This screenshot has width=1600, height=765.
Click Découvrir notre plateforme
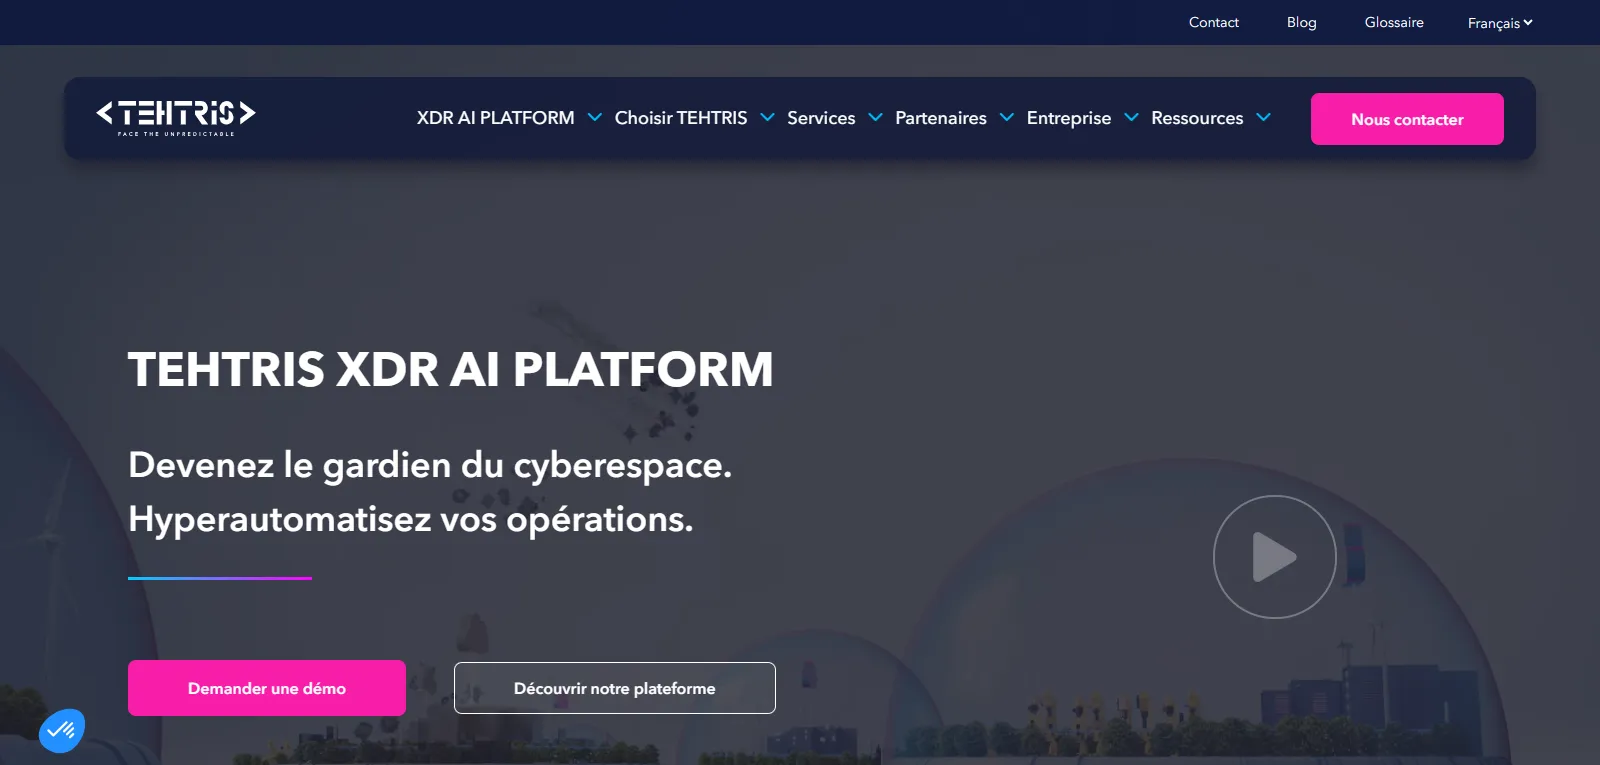pyautogui.click(x=615, y=688)
